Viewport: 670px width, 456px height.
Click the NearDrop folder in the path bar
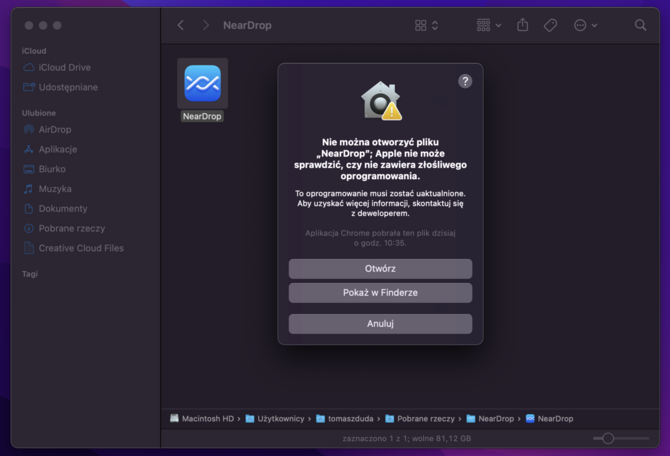coord(491,418)
